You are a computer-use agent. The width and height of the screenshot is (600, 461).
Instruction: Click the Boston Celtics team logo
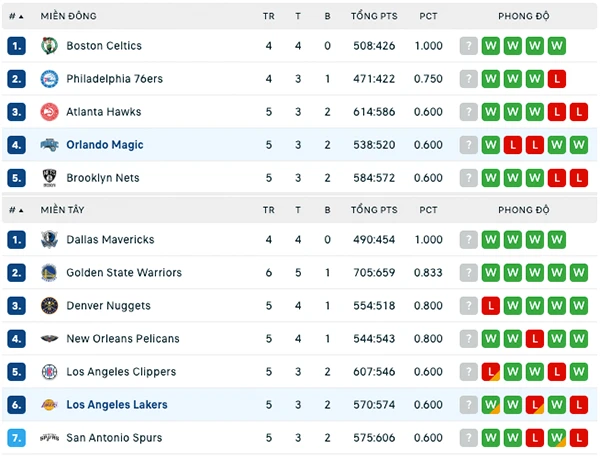pyautogui.click(x=49, y=46)
